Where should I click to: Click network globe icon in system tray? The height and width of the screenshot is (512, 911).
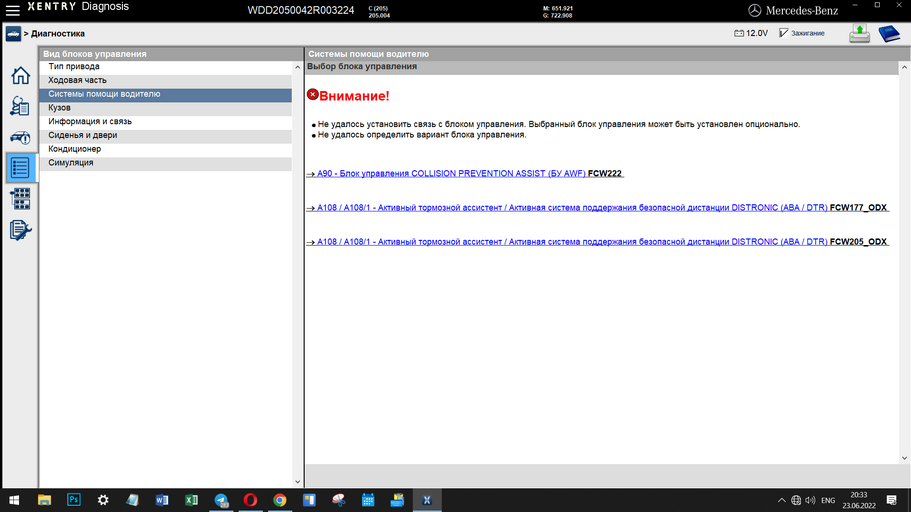(796, 500)
